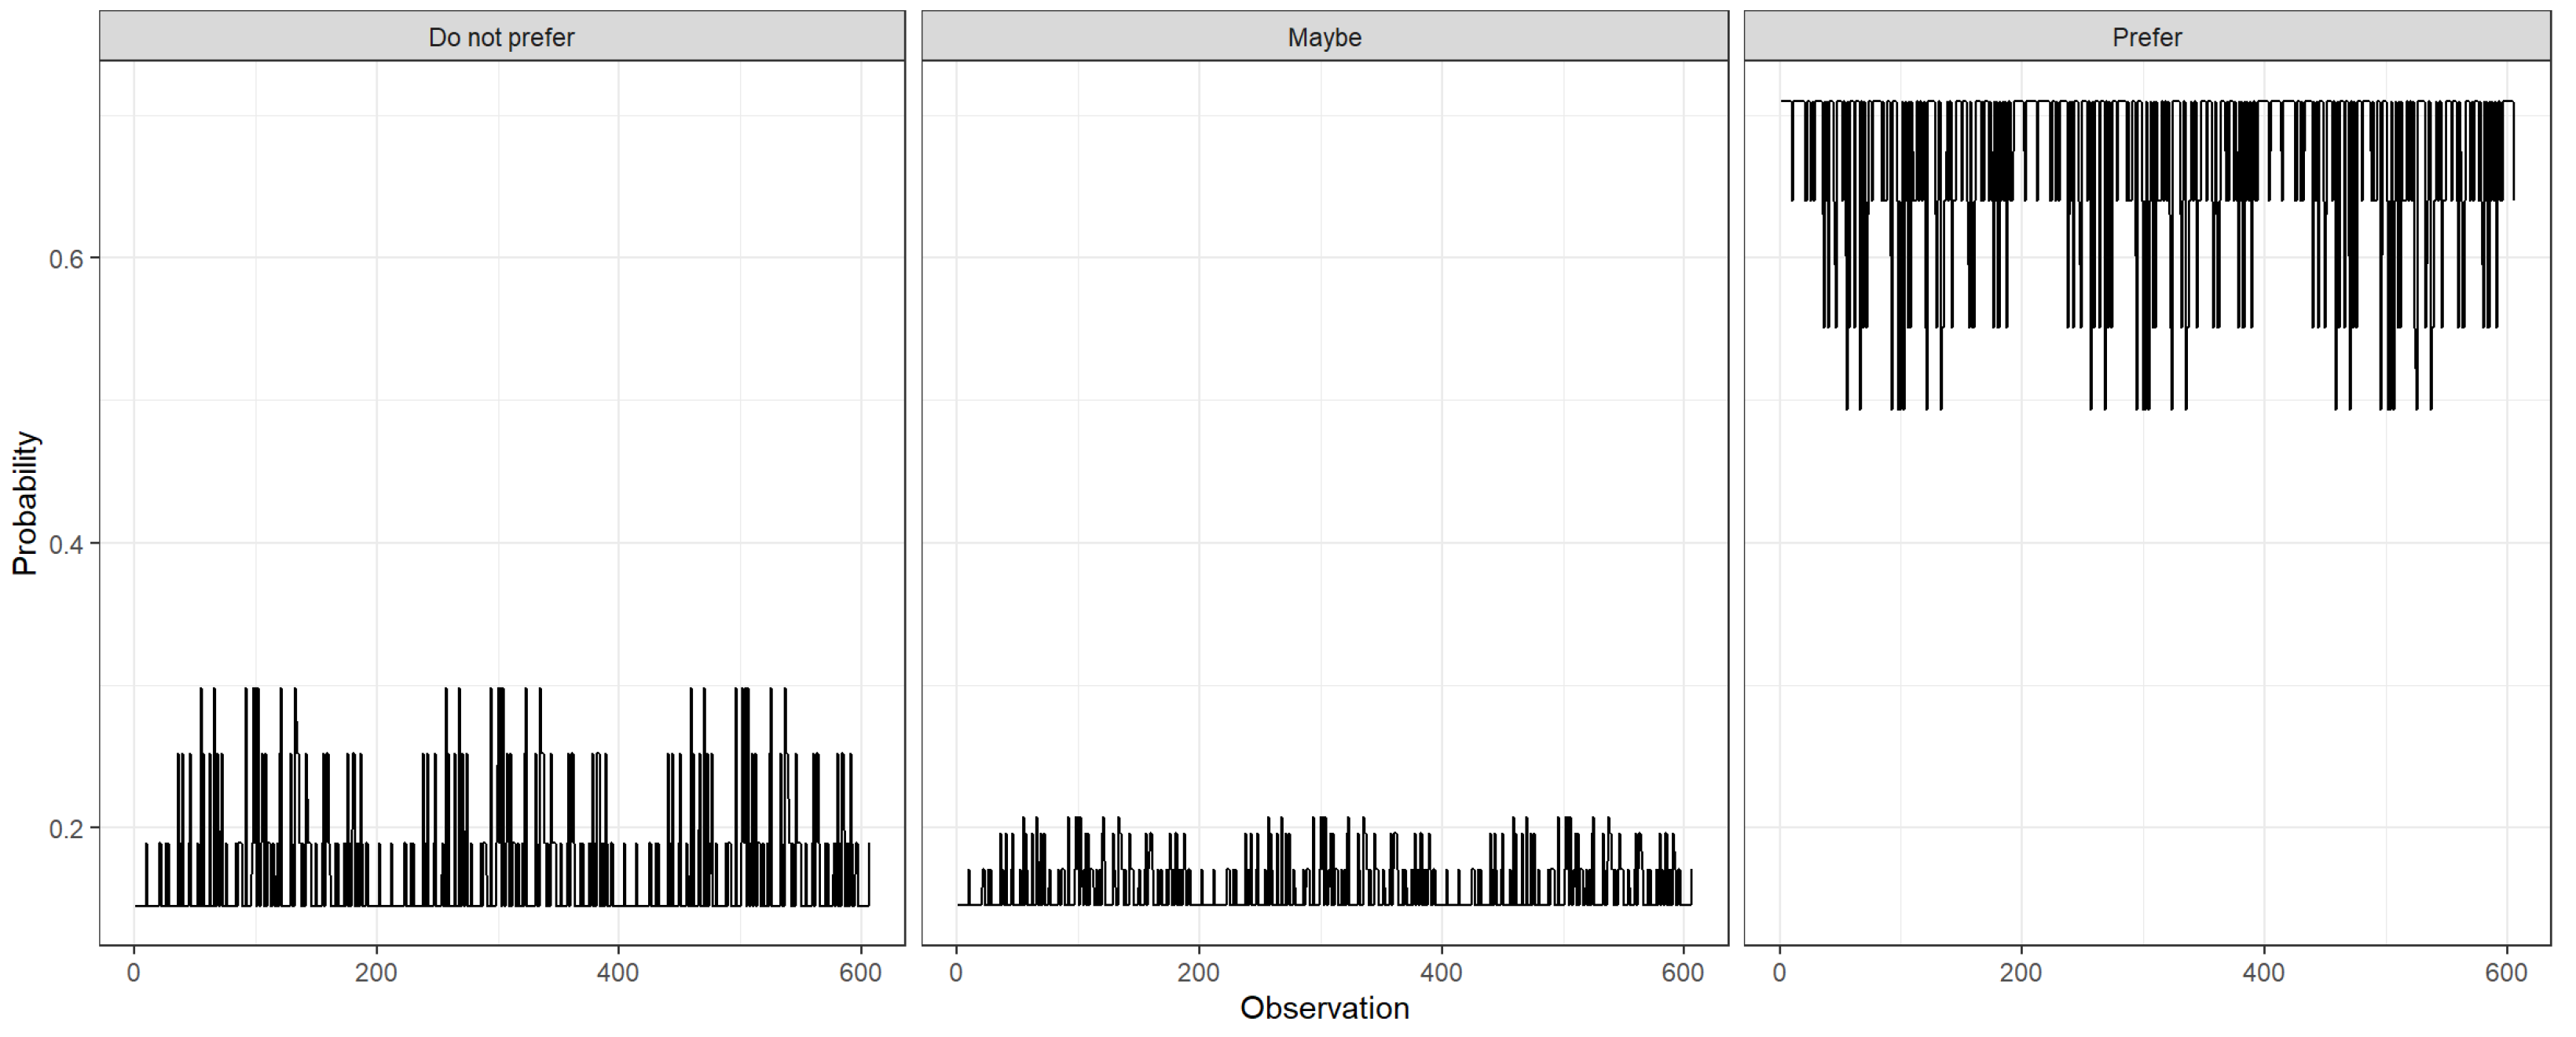Click the 200 tick under 'Do not prefer' panel
Screen dimensions: 2576x1037
click(376, 972)
